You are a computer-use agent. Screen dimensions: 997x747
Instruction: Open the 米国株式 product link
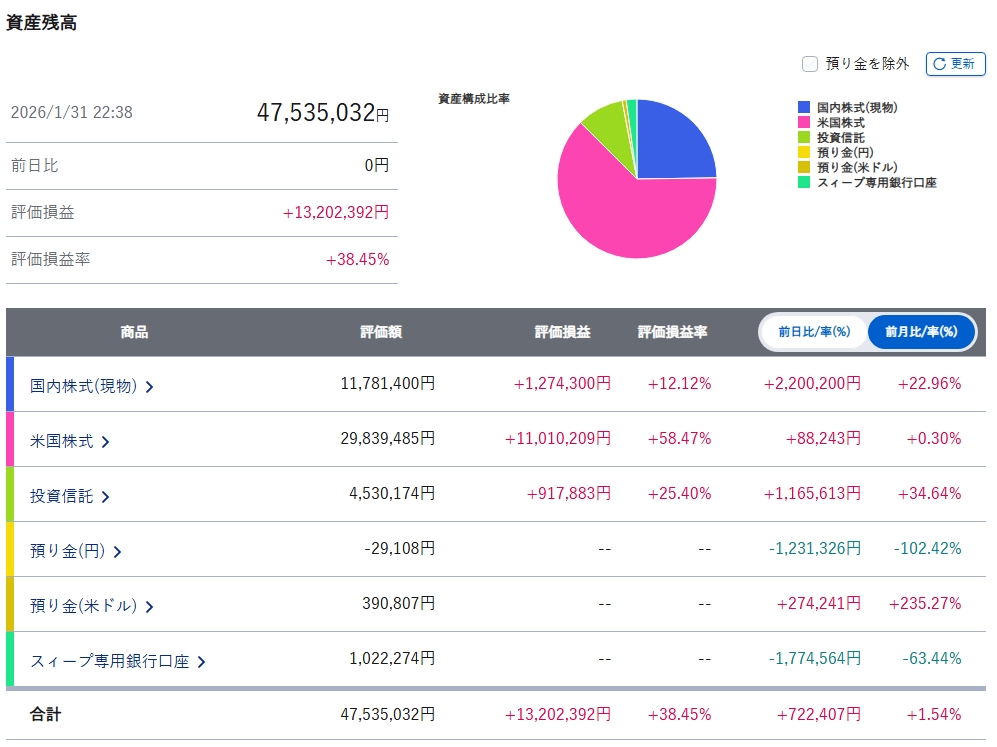62,440
